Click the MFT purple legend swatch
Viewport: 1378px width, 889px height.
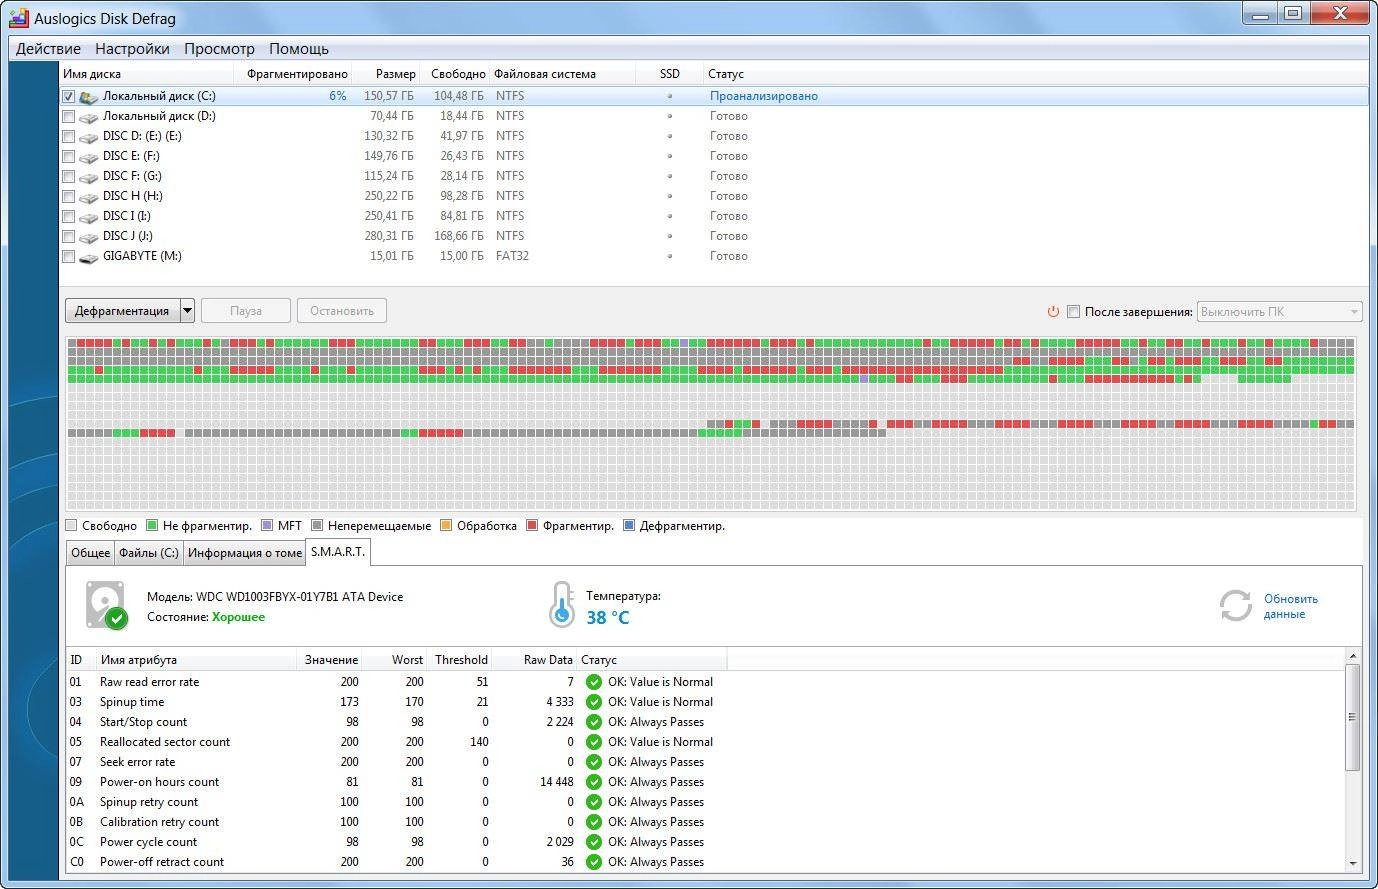pyautogui.click(x=266, y=525)
